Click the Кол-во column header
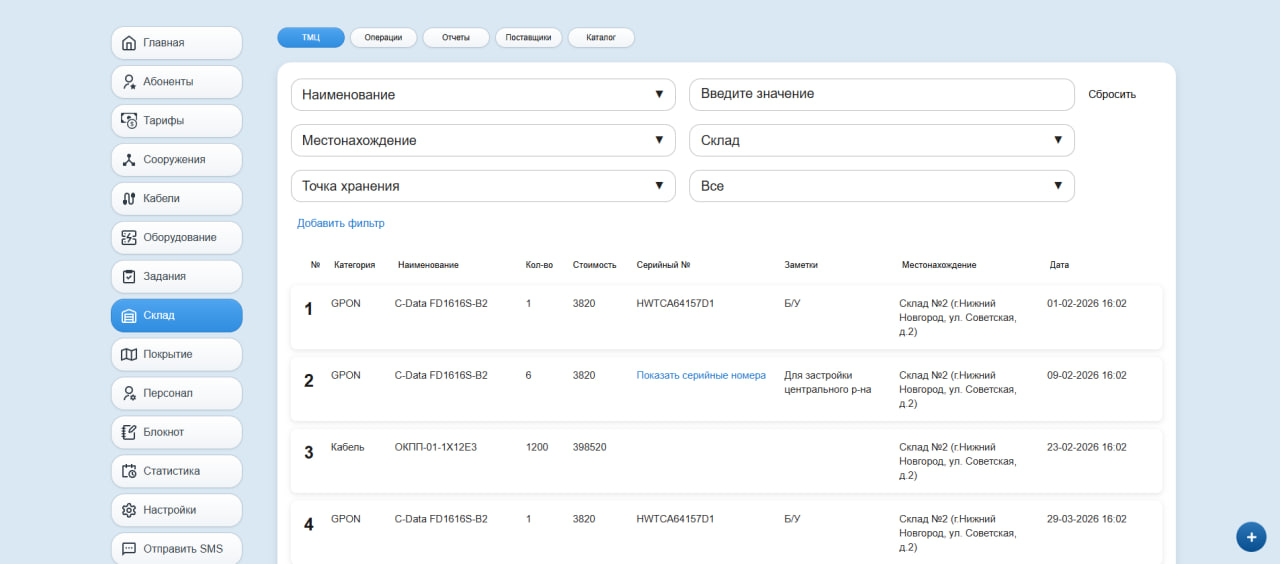This screenshot has width=1280, height=564. (539, 266)
